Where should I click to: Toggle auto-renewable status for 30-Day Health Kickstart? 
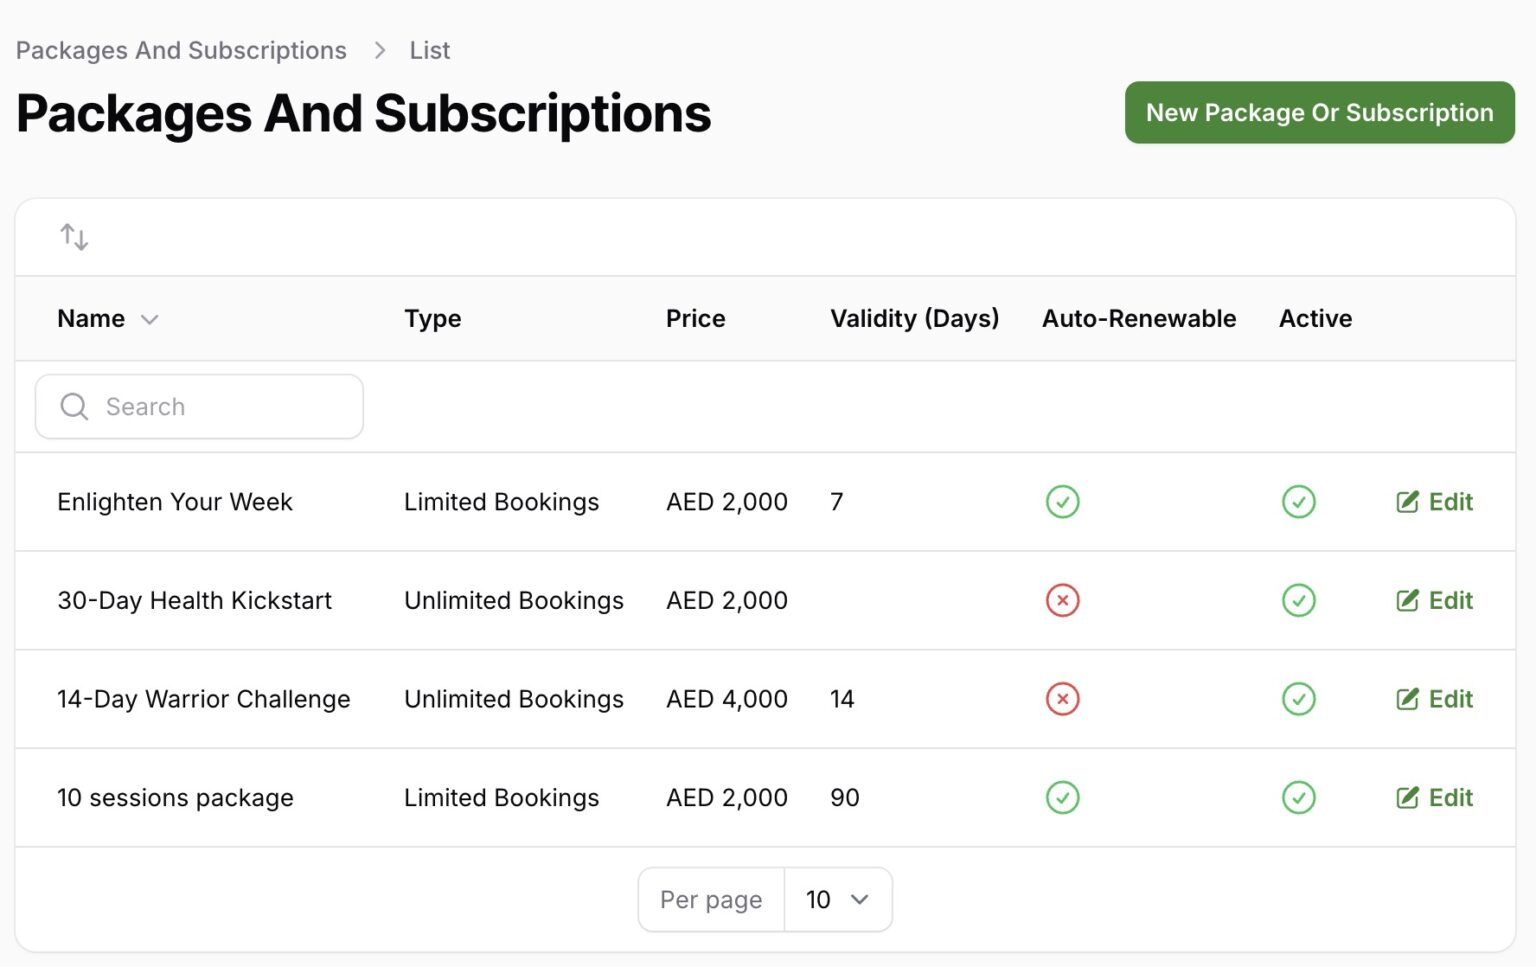pyautogui.click(x=1062, y=600)
